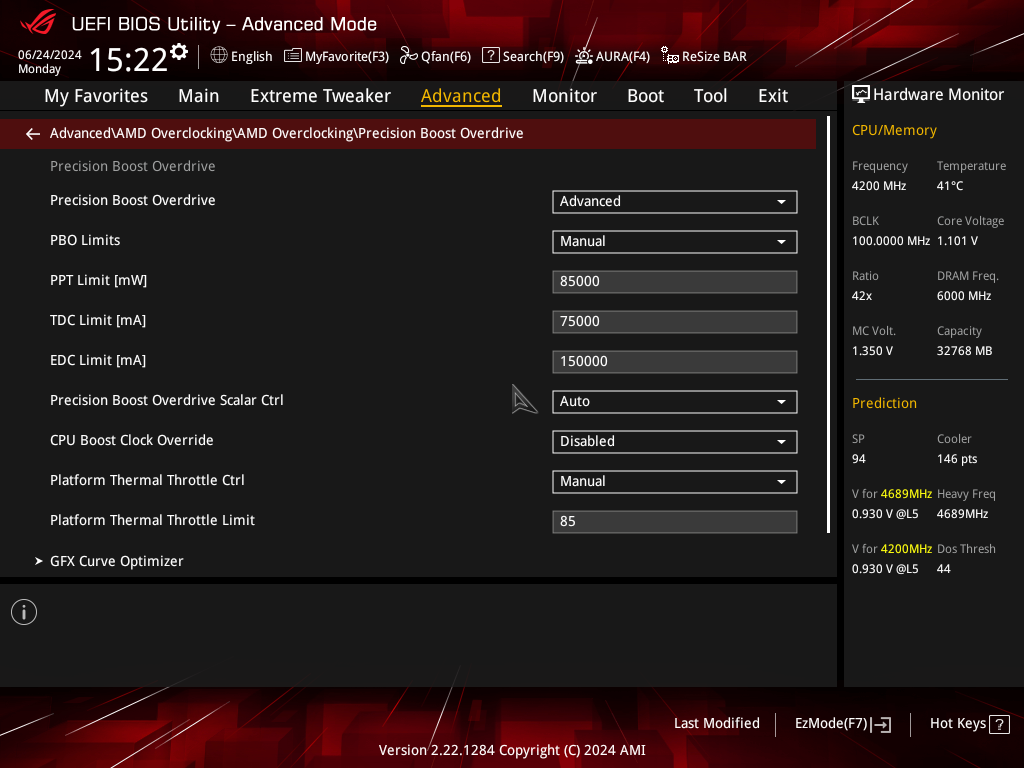This screenshot has width=1024, height=768.
Task: Click the TDC Limit value field 75000
Action: click(x=675, y=321)
